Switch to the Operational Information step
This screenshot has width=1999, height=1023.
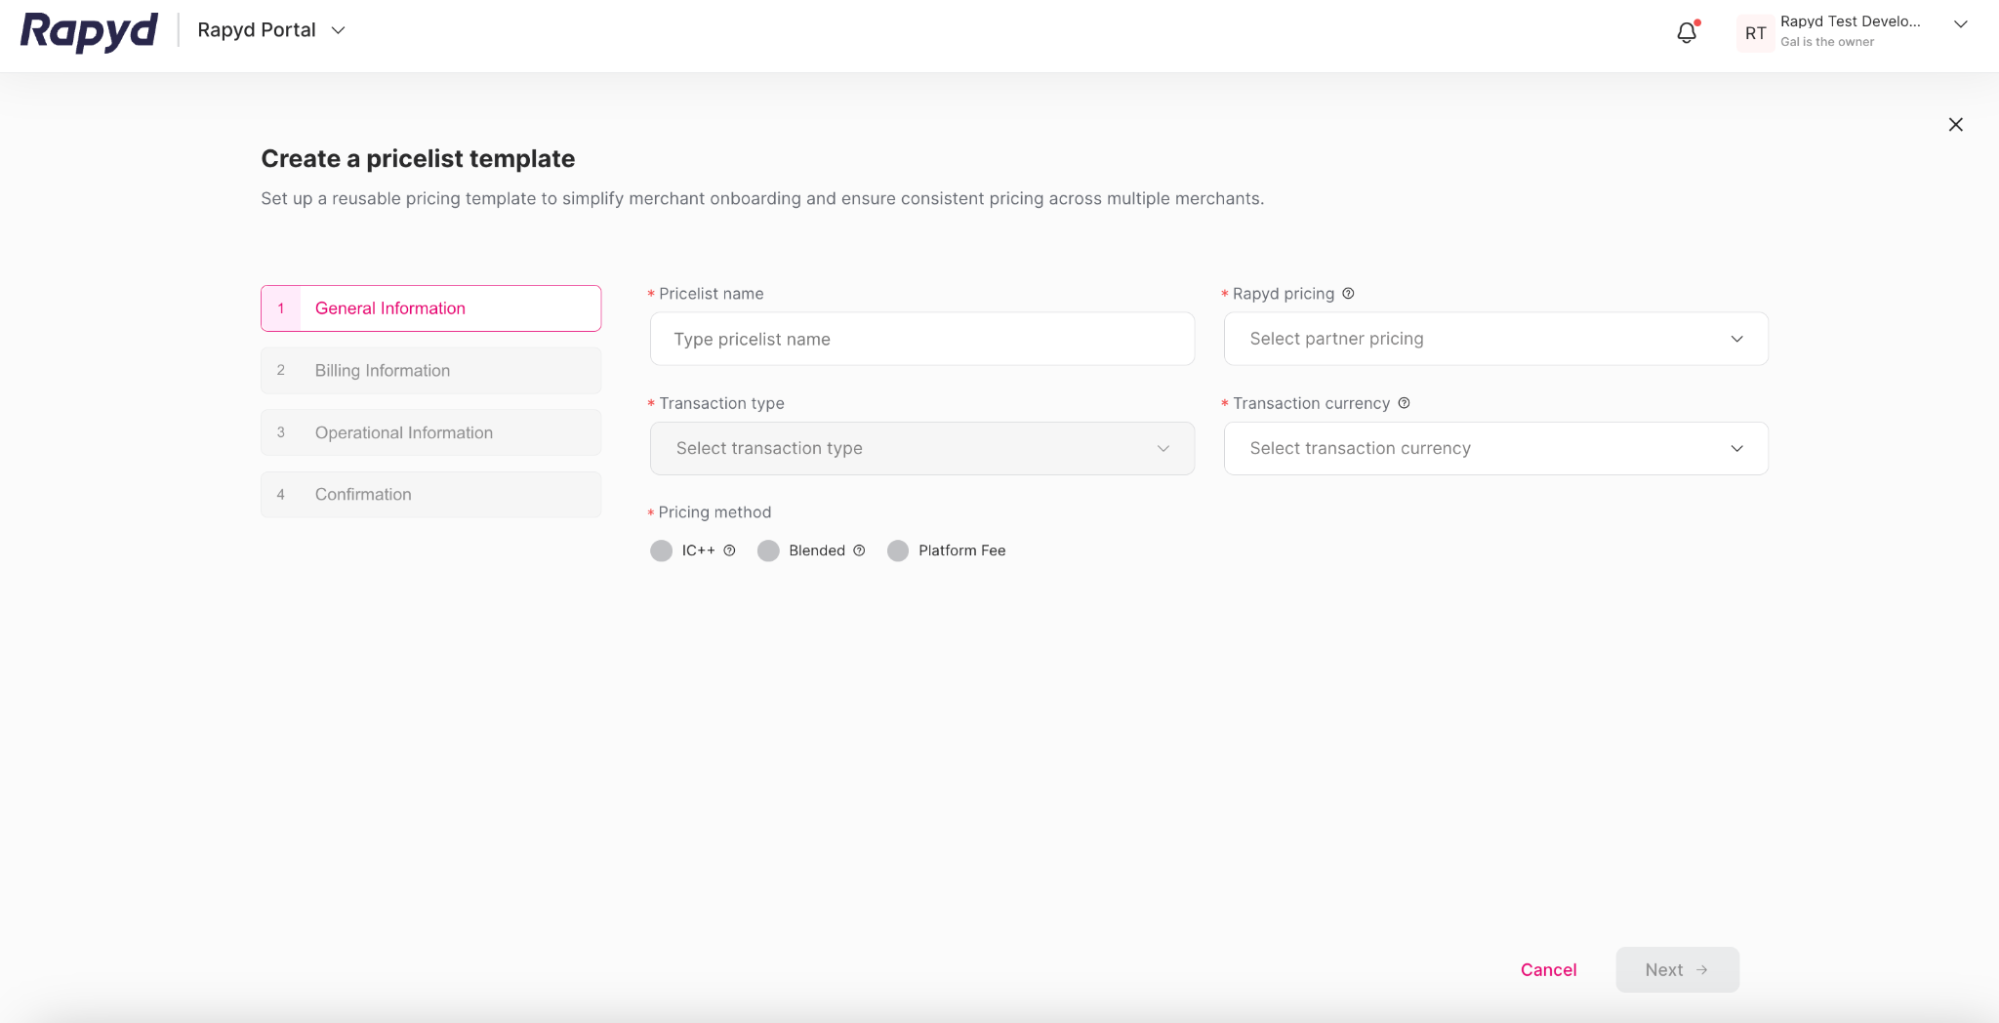[x=430, y=432]
